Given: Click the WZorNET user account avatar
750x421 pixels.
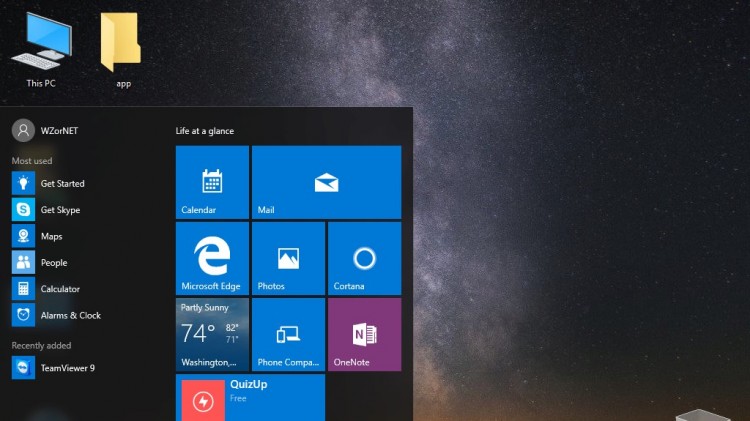Looking at the screenshot, I should pyautogui.click(x=22, y=131).
